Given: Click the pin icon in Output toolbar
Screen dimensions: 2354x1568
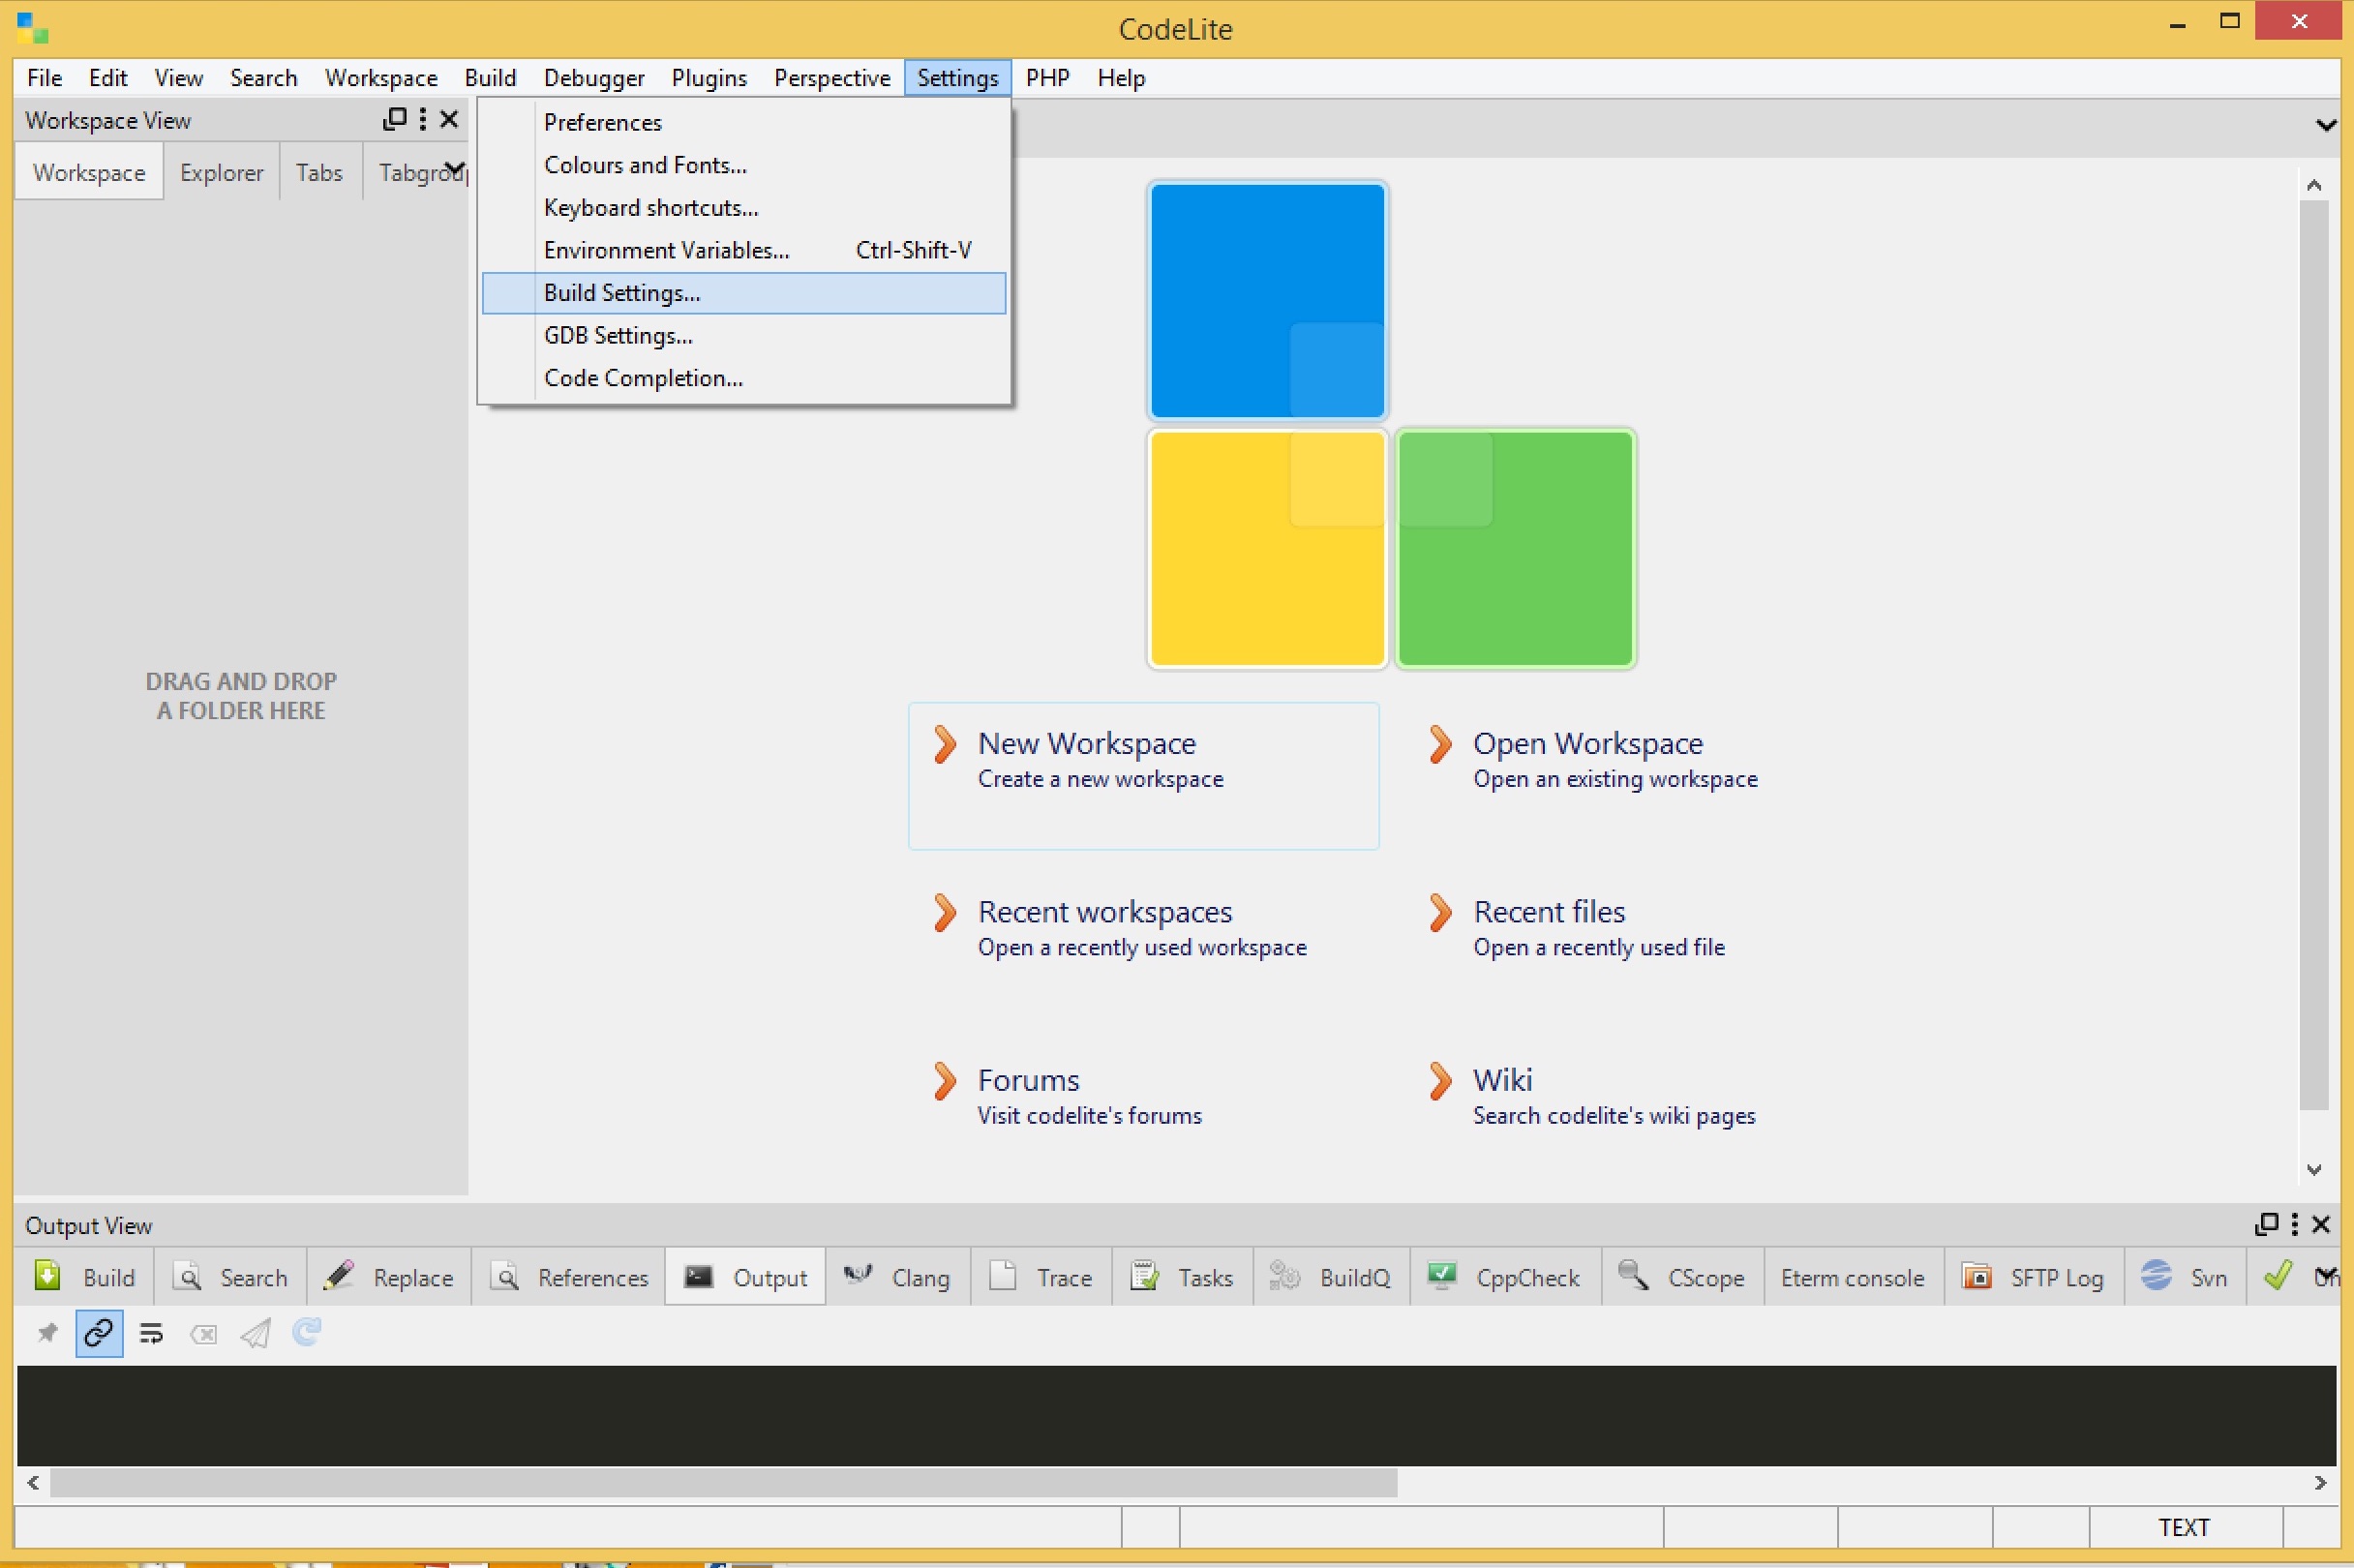Looking at the screenshot, I should tap(47, 1333).
